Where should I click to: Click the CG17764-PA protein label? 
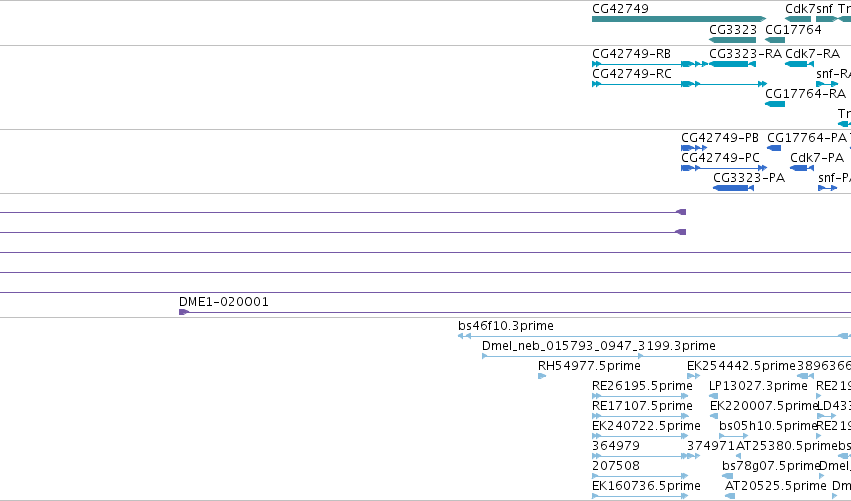point(806,138)
